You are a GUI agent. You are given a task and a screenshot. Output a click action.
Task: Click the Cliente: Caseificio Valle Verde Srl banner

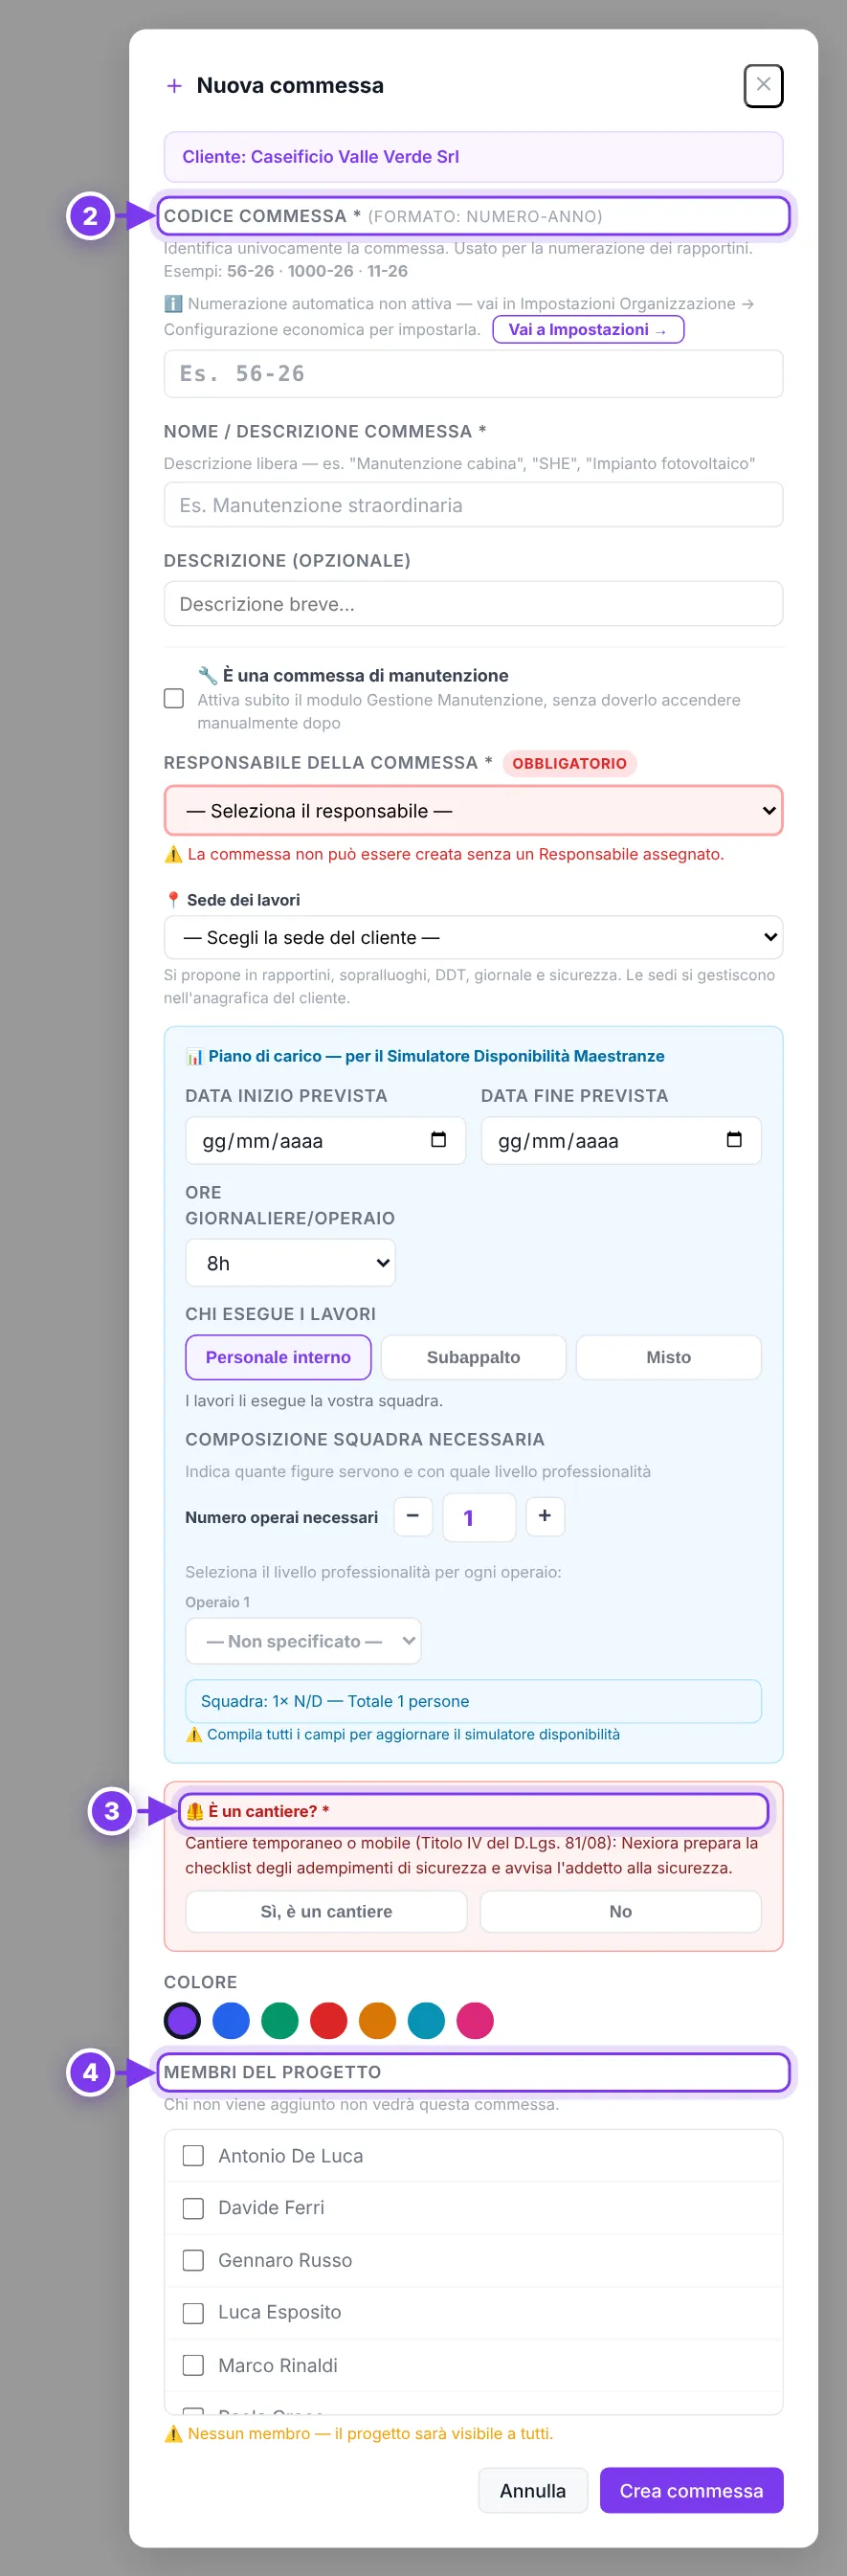(x=473, y=157)
